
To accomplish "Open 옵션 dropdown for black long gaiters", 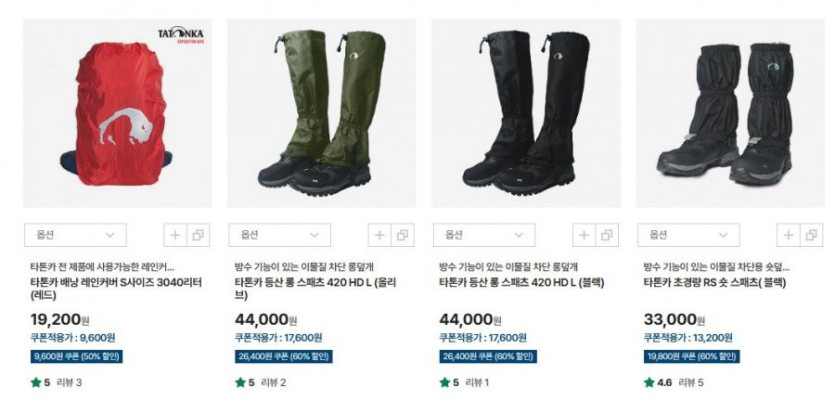I will (x=484, y=235).
